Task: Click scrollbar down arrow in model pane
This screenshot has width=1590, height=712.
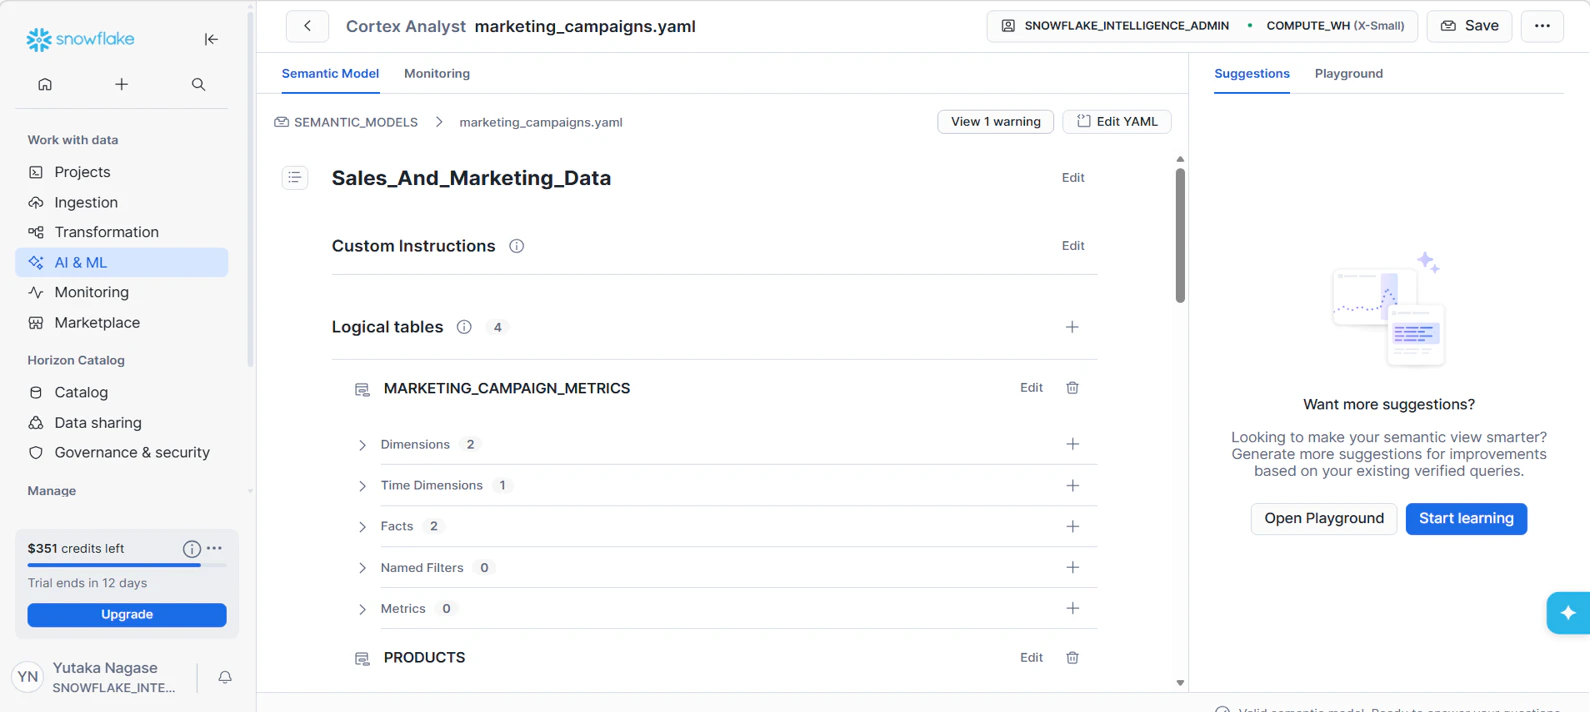Action: click(x=1180, y=683)
